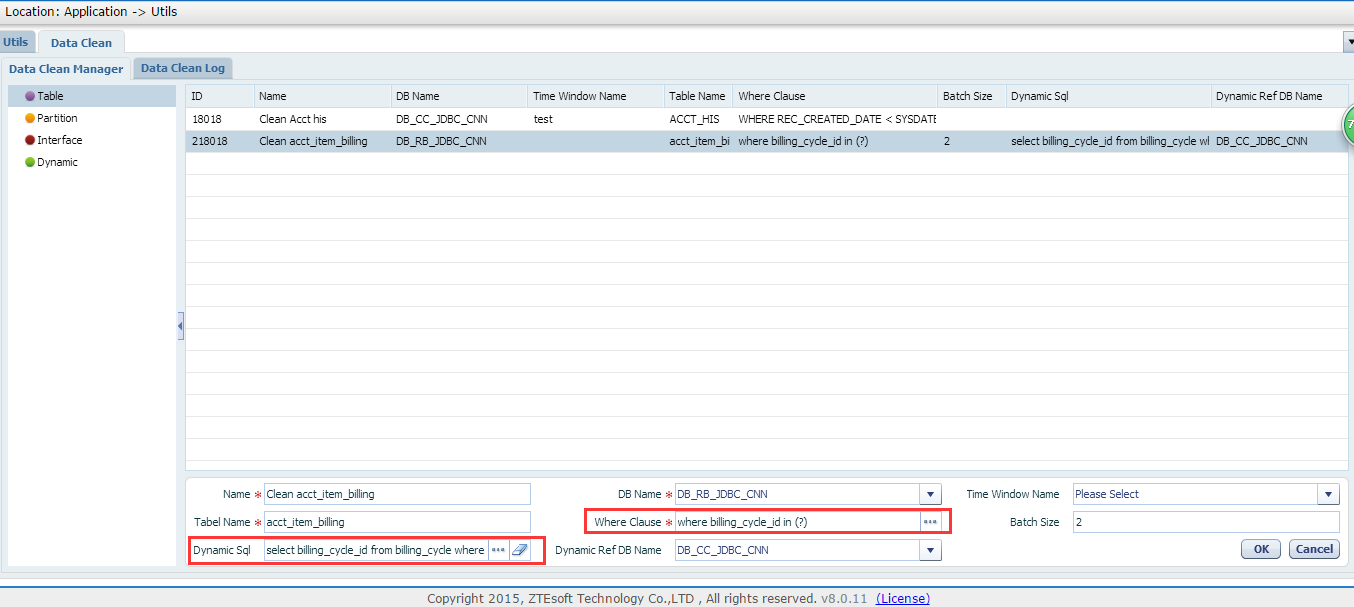Click the Batch Size cell showing 2
1354x607 pixels.
[x=972, y=141]
